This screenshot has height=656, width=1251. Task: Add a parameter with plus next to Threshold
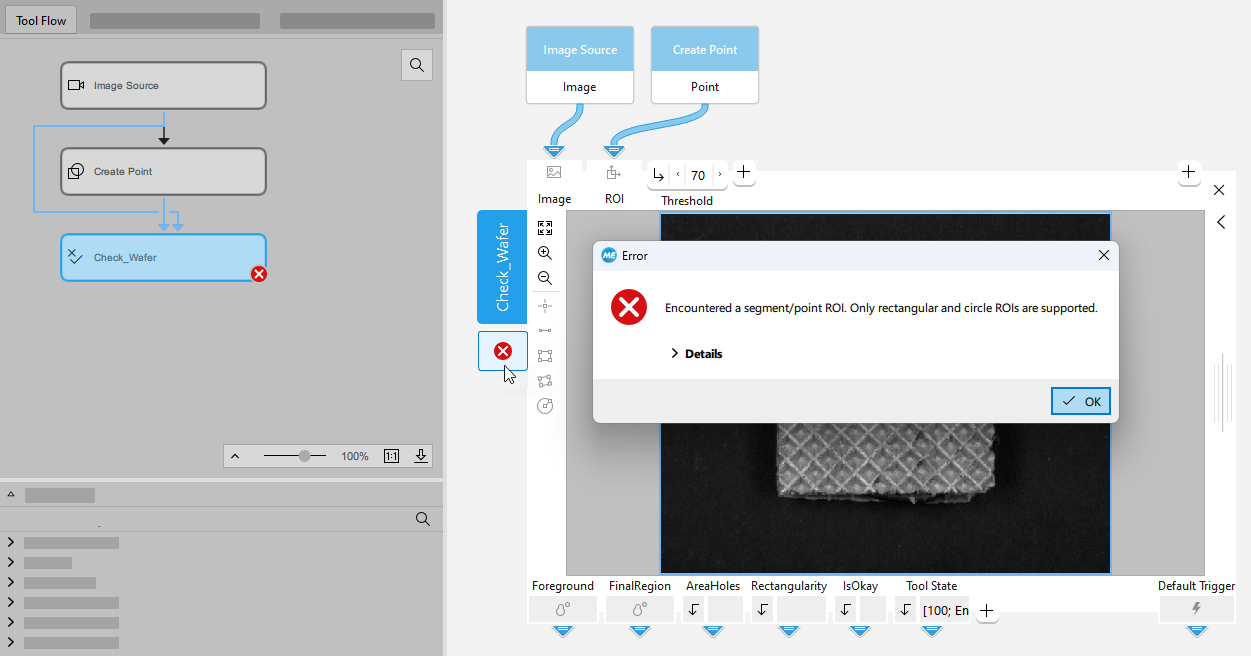click(743, 173)
